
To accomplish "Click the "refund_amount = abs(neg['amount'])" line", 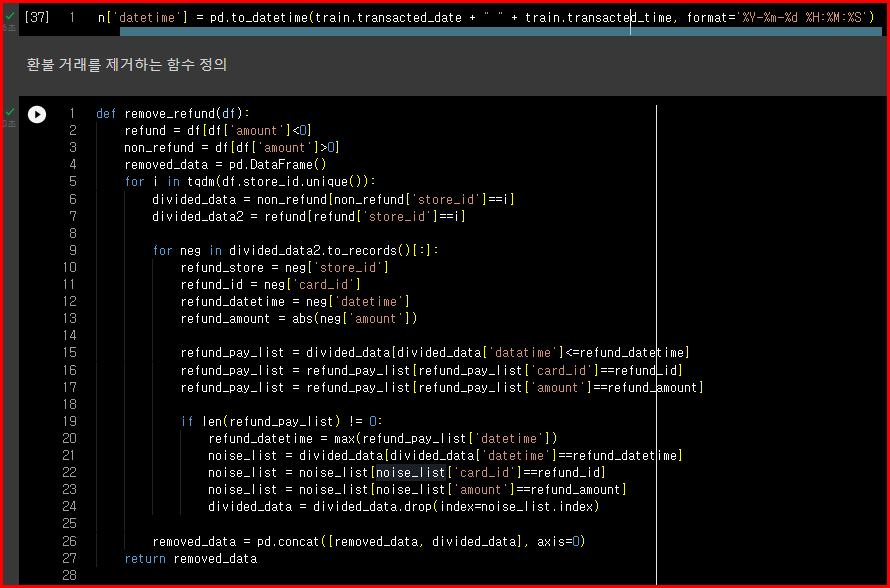I will point(299,318).
